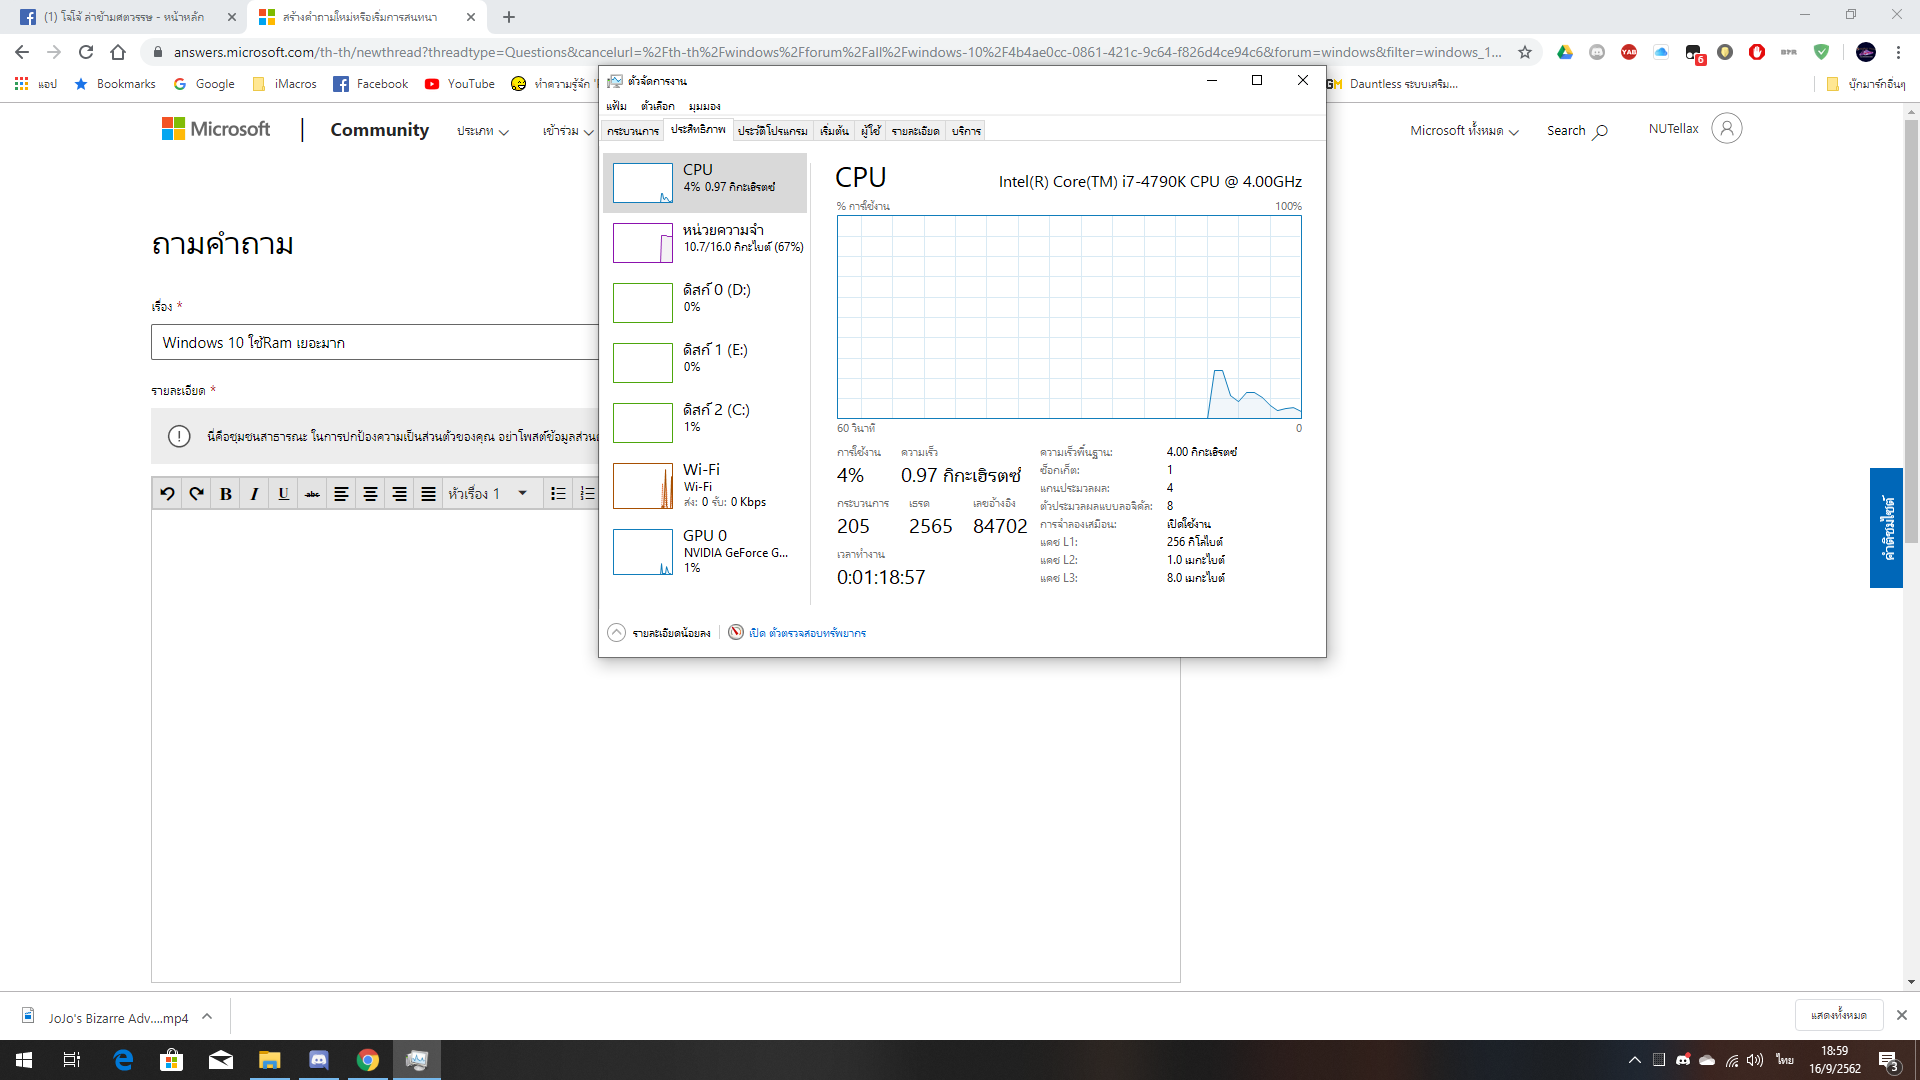Select the Wi-Fi performance item
Image resolution: width=1920 pixels, height=1080 pixels.
[x=705, y=485]
